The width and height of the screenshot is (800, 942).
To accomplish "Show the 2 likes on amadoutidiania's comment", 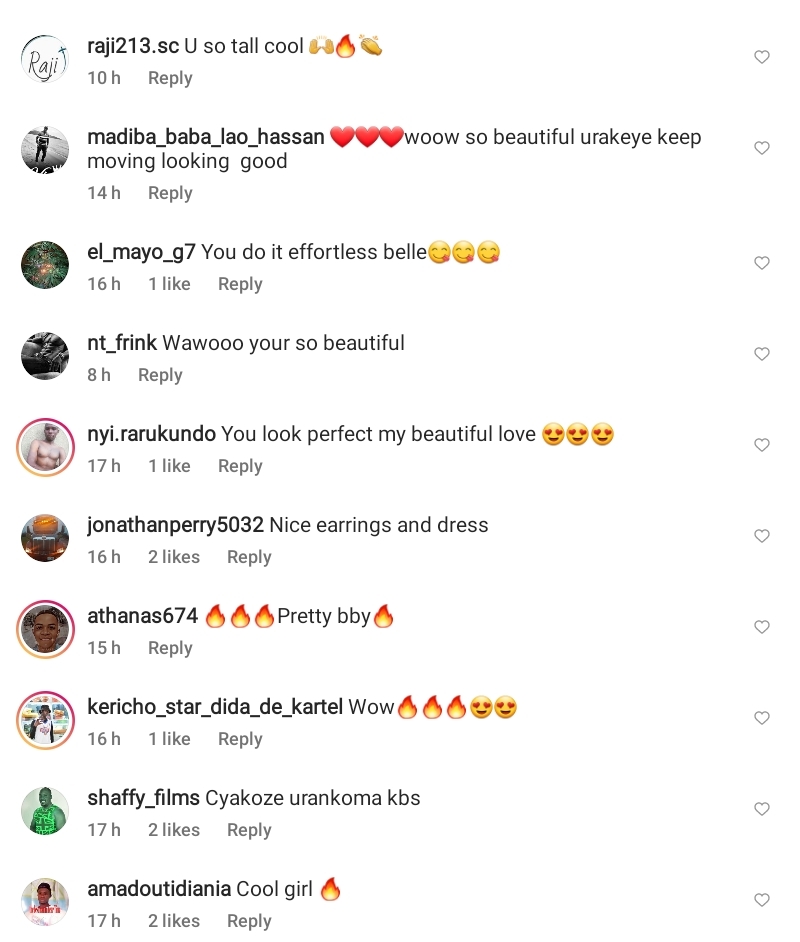I will point(174,921).
